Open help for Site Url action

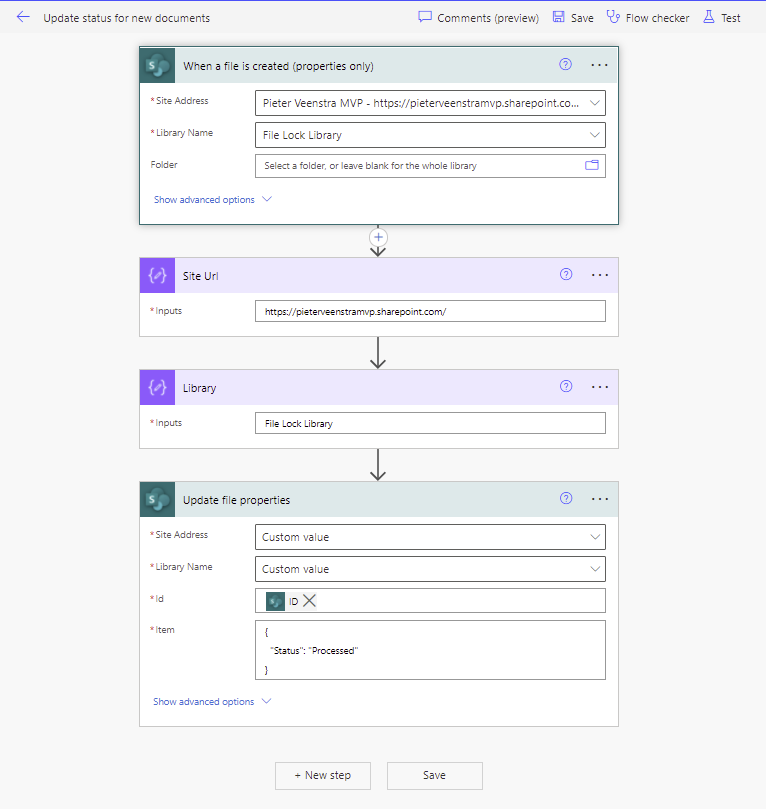566,274
